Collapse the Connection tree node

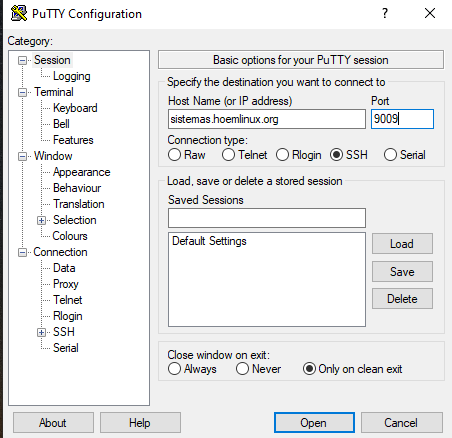pos(22,252)
